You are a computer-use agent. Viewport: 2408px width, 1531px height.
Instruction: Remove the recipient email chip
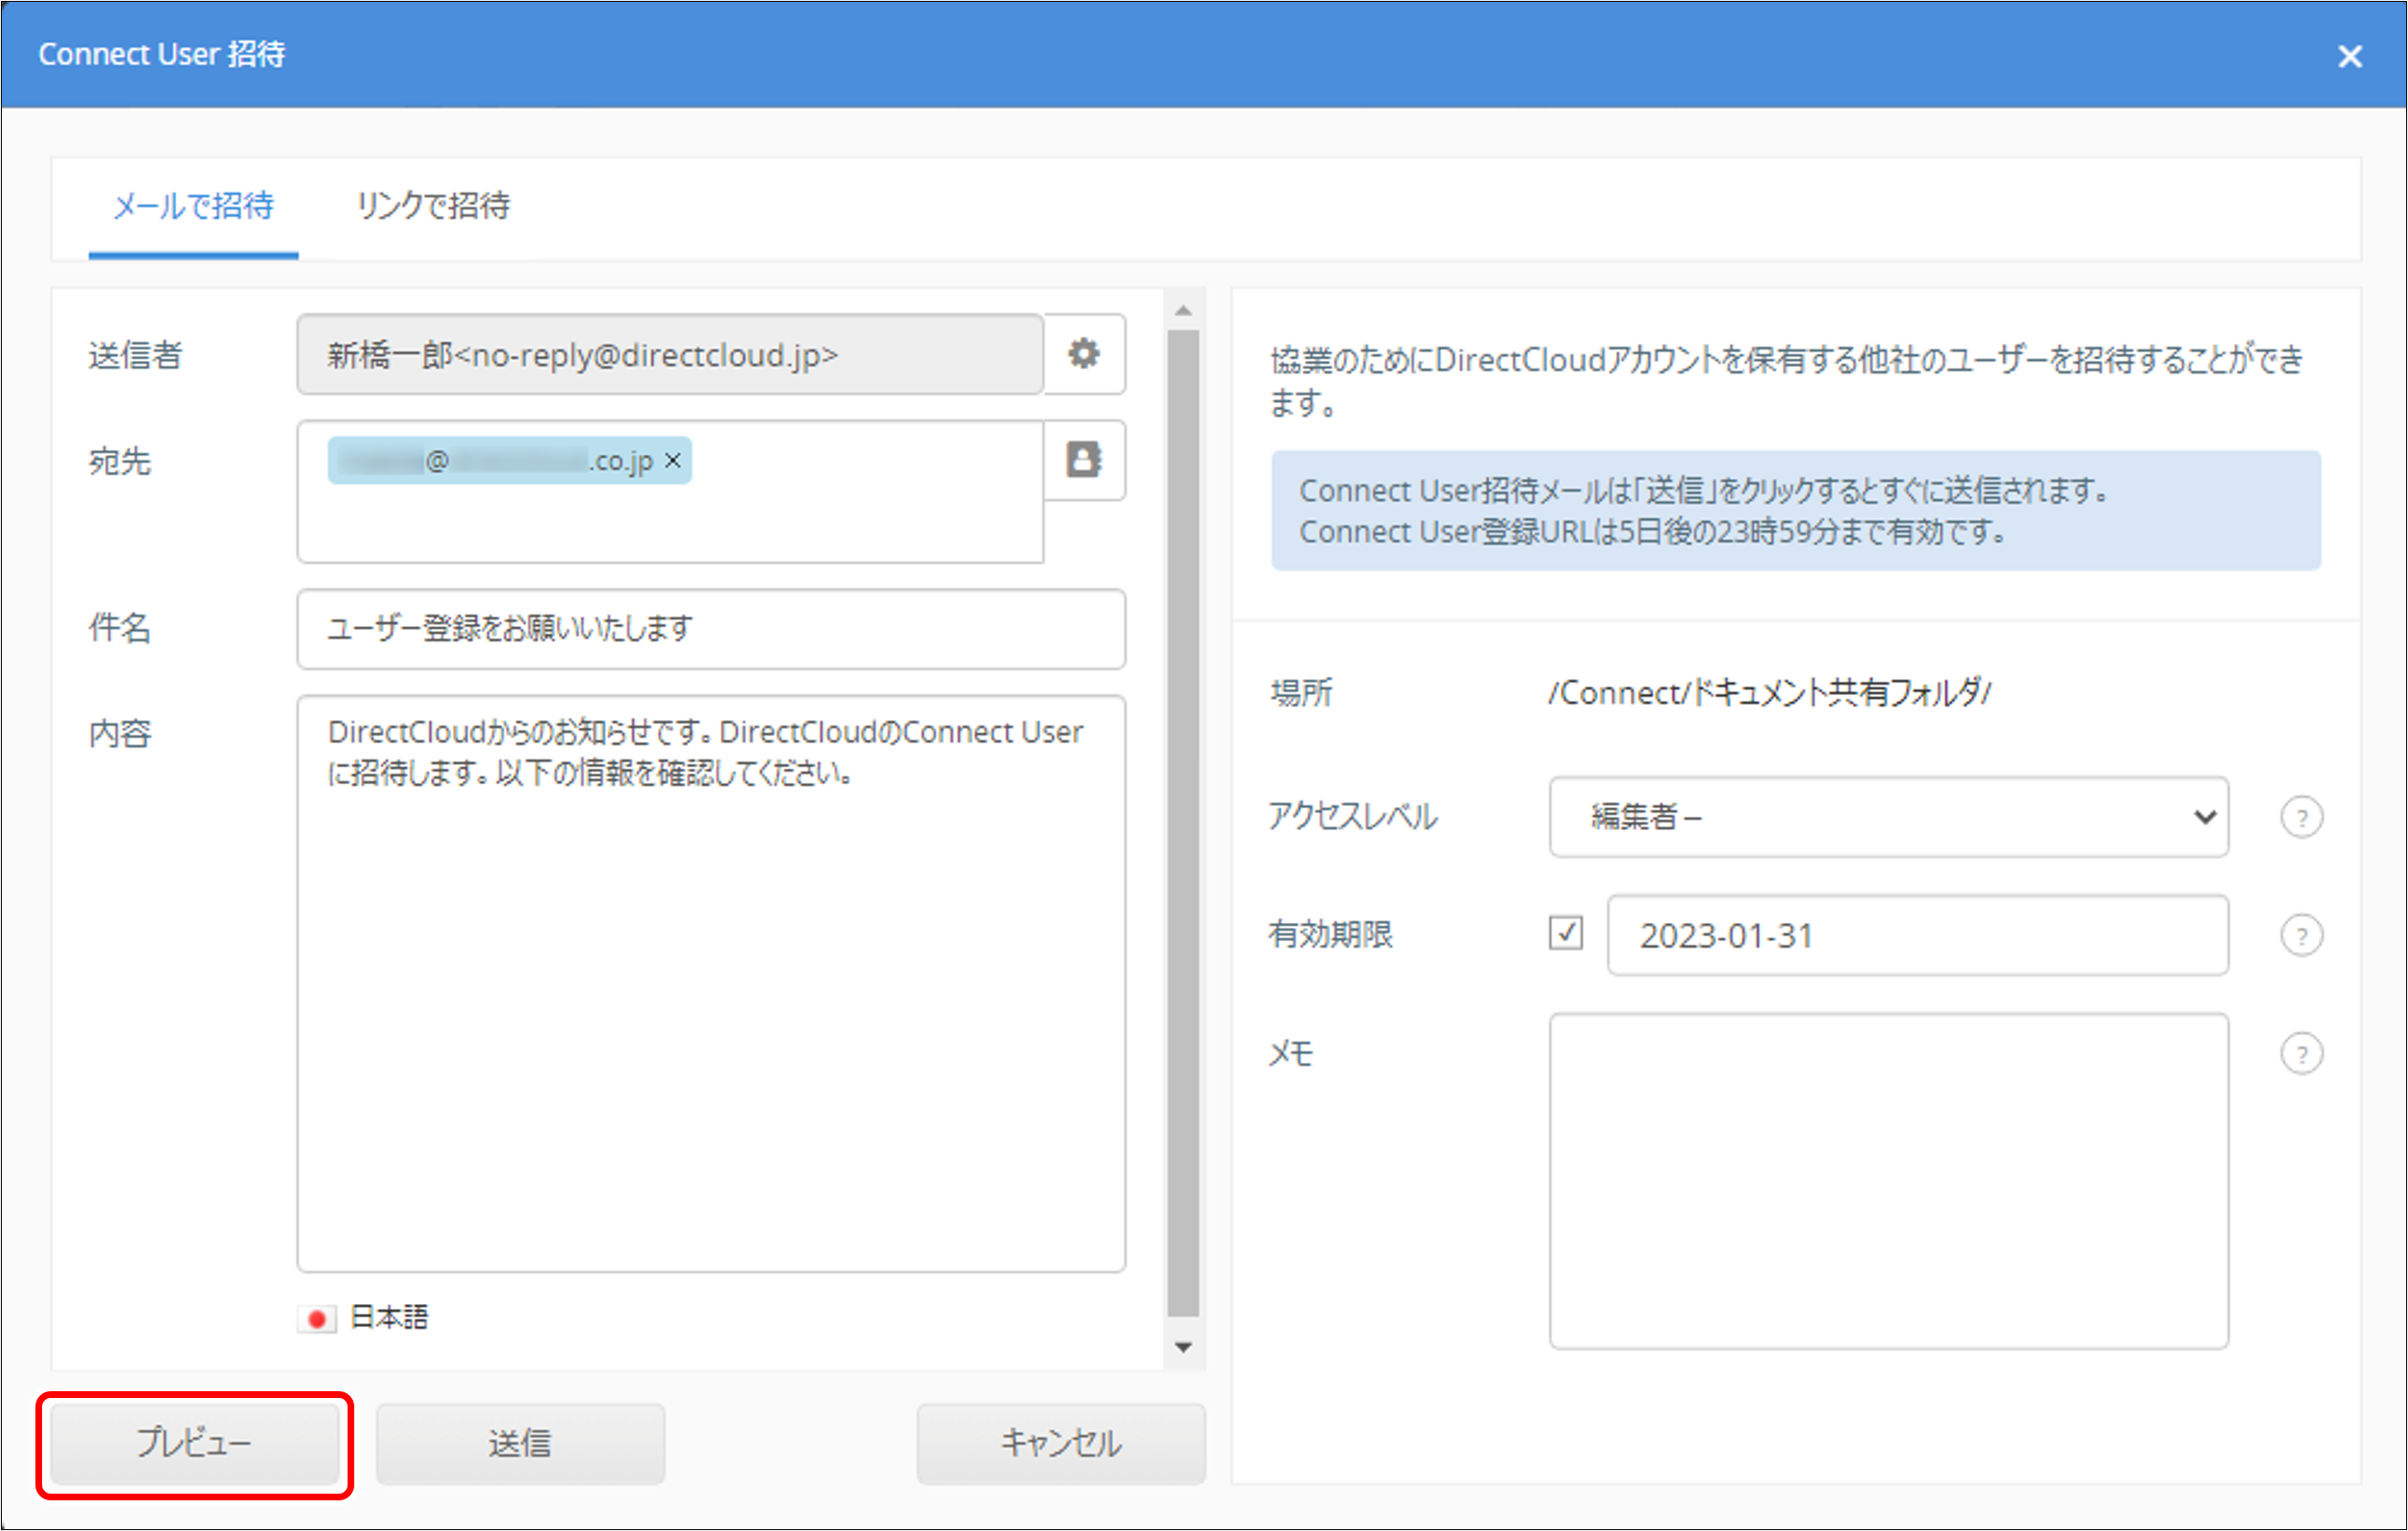(x=674, y=461)
